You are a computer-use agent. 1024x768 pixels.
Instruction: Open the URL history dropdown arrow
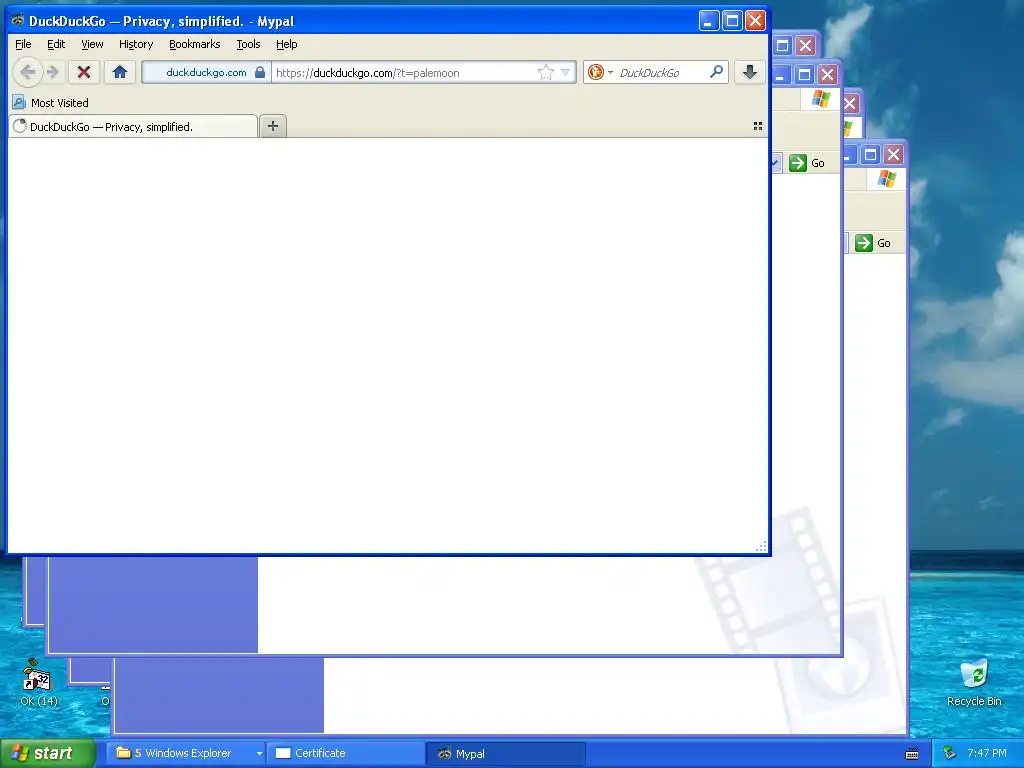click(566, 72)
